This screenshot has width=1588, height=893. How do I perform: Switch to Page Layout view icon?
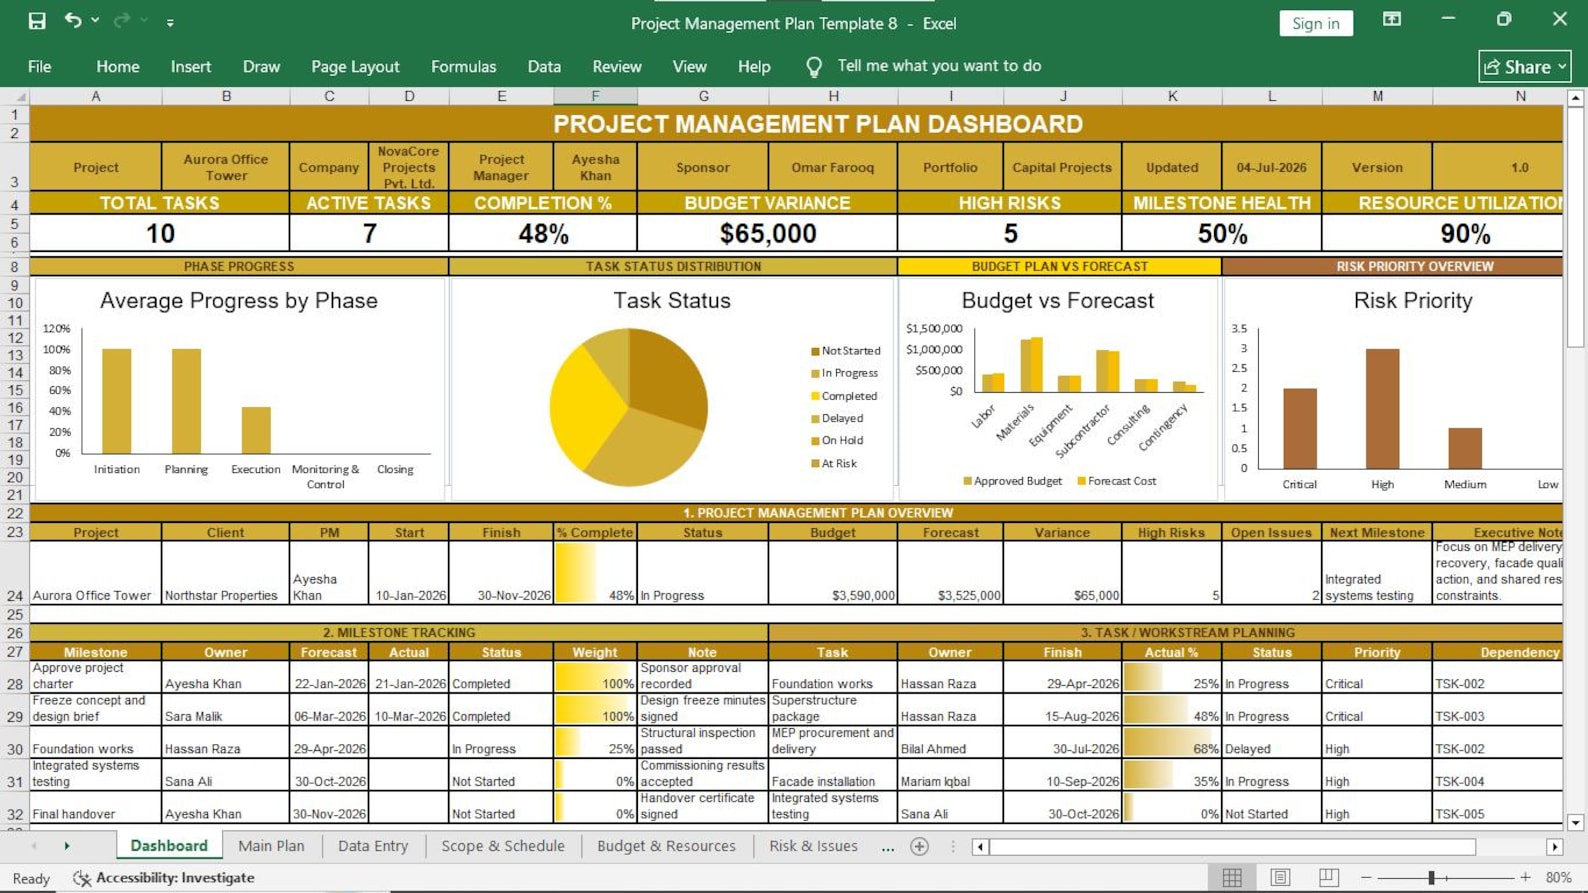[1280, 877]
